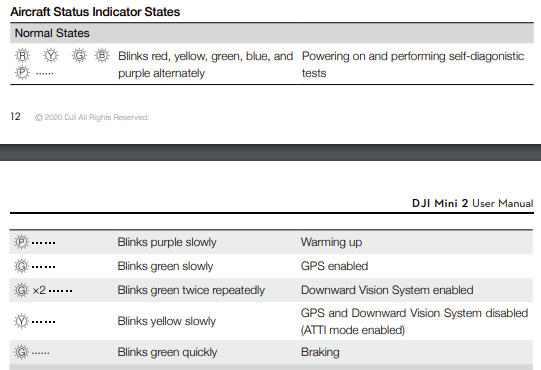The image size is (541, 370).
Task: Click the page number 12
Action: pyautogui.click(x=16, y=116)
